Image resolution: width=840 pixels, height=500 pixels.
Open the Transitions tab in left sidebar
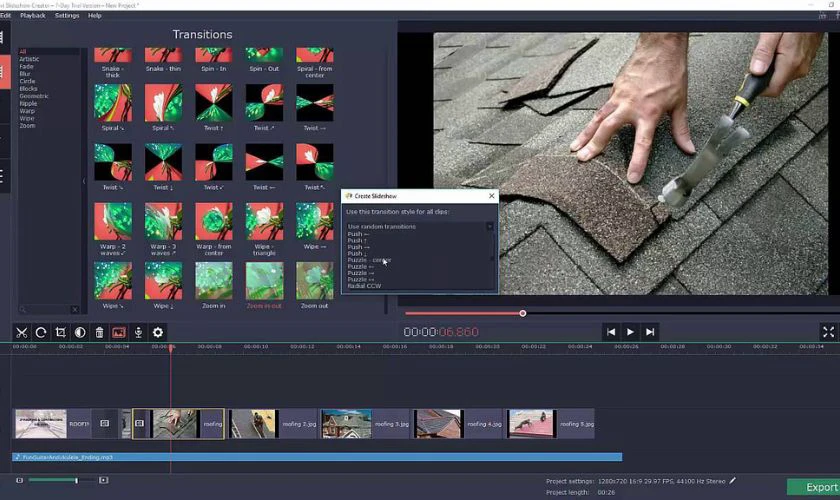pyautogui.click(x=3, y=72)
